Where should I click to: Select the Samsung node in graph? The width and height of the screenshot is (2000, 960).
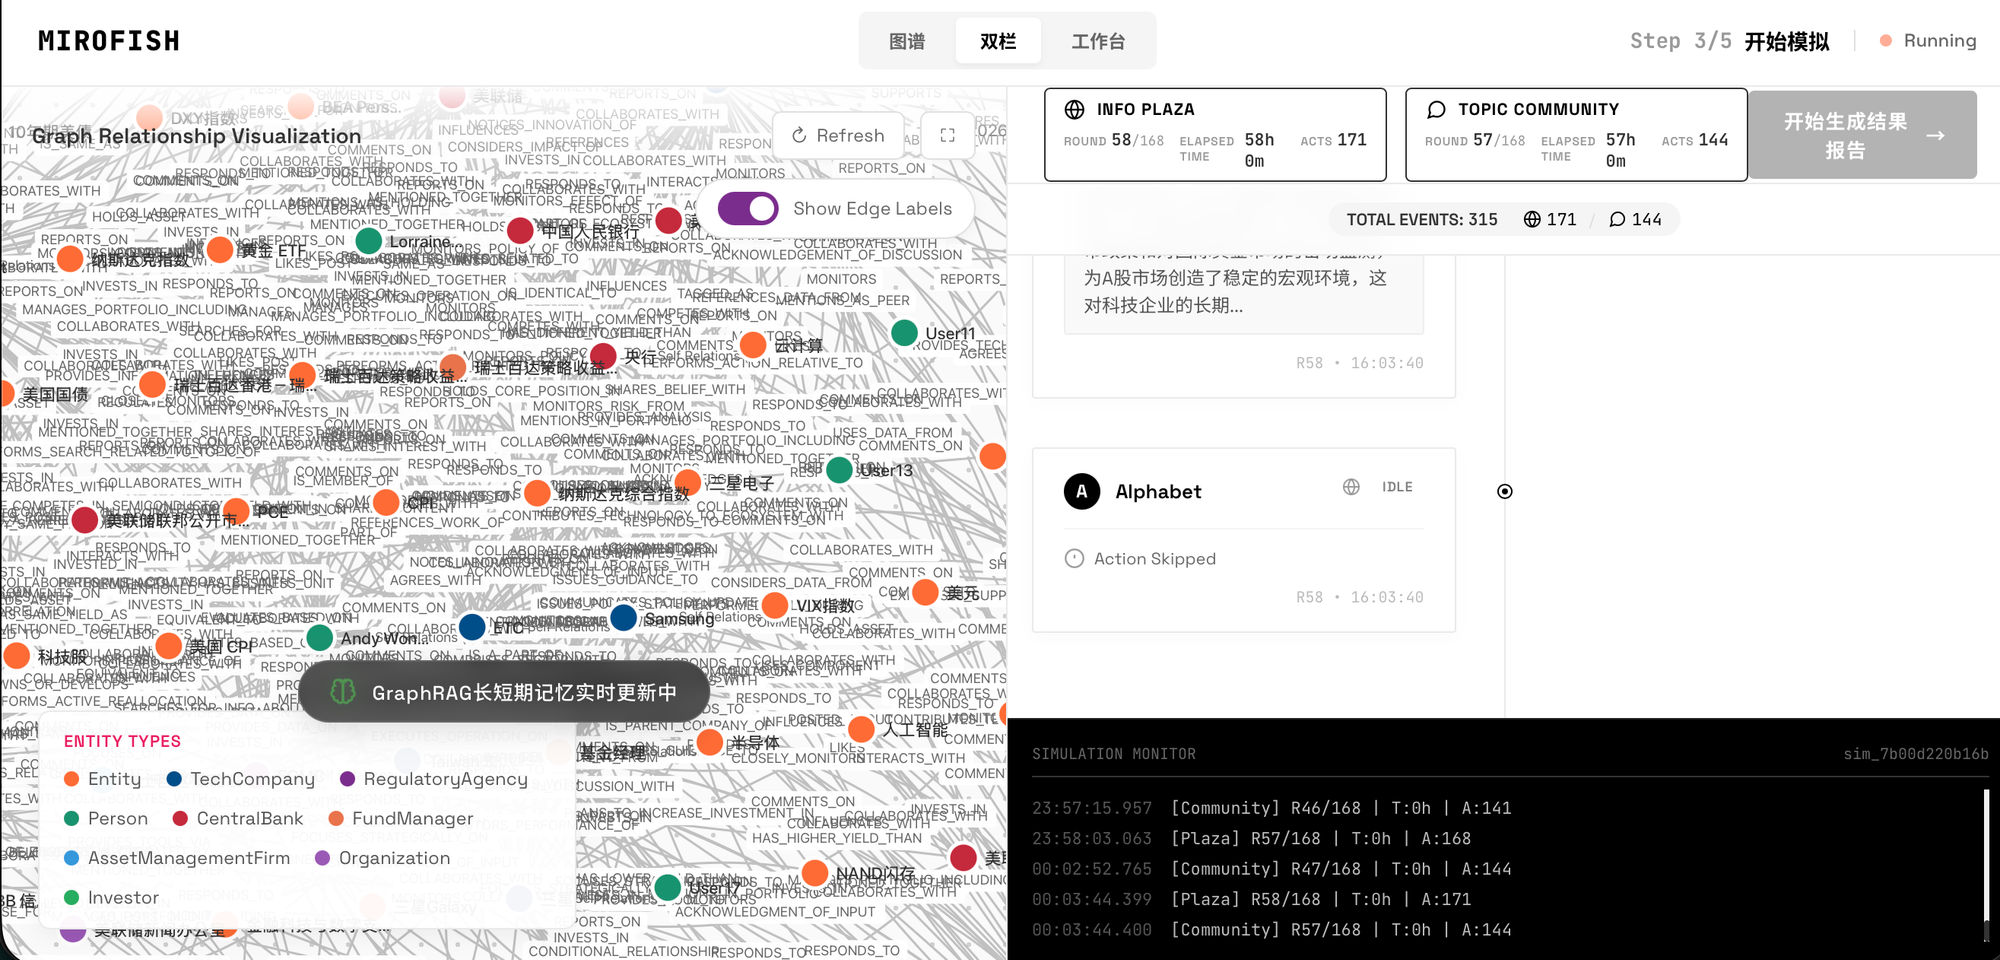click(x=624, y=618)
